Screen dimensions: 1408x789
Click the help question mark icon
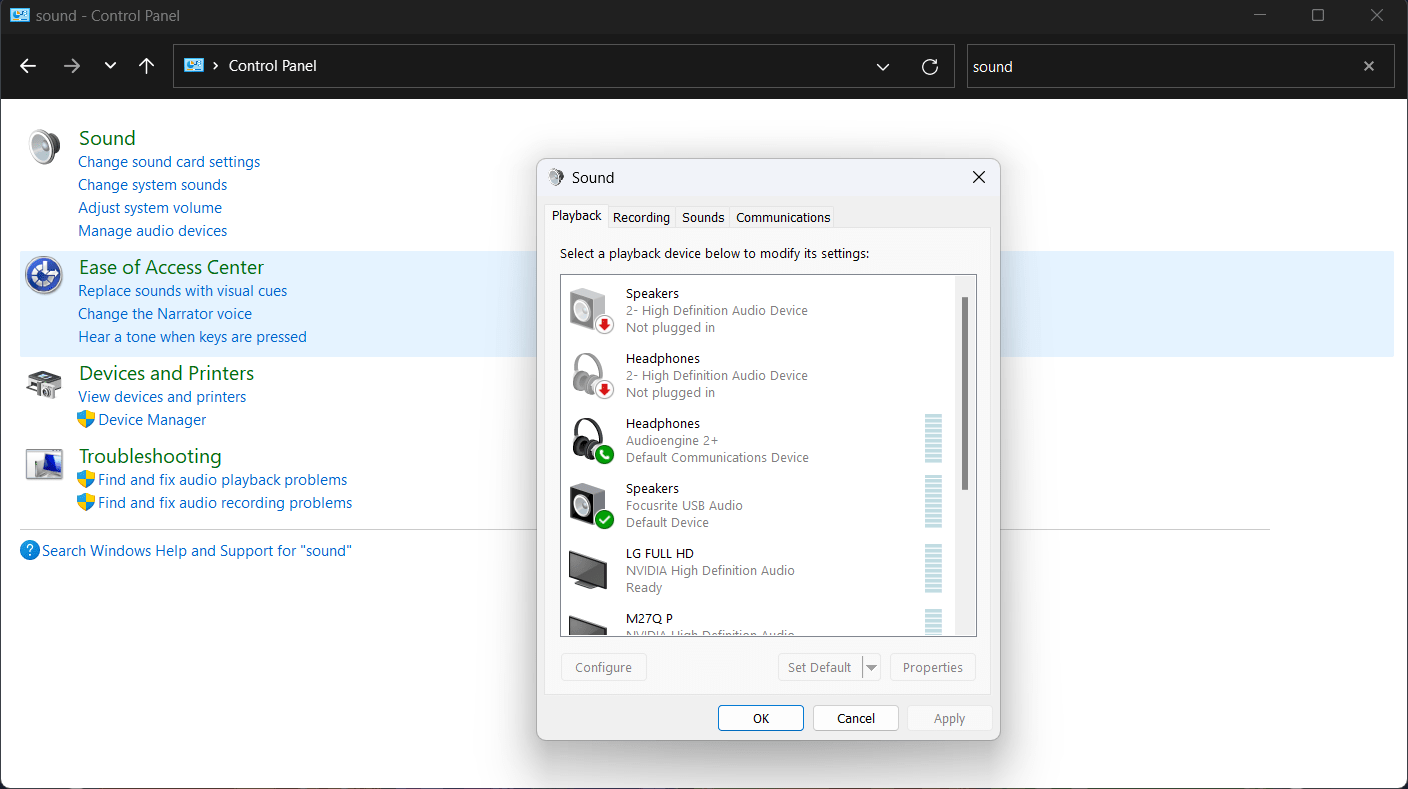pos(30,551)
